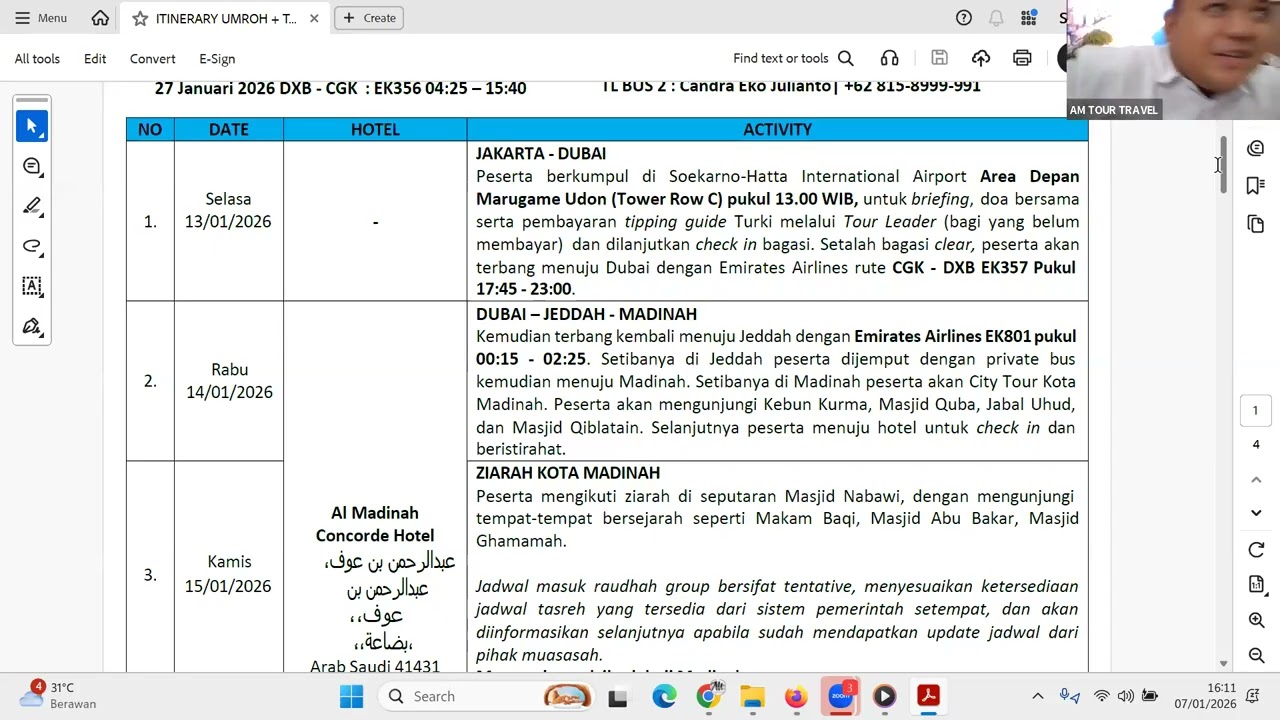
Task: Zoom in with the magnifier plus
Action: pyautogui.click(x=1256, y=620)
